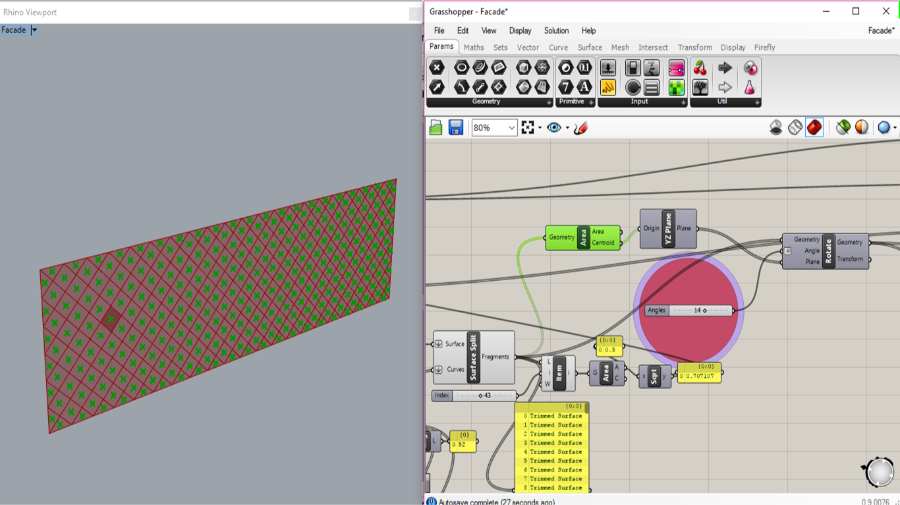900x505 pixels.
Task: Activate the red Sketch pen tool
Action: pyautogui.click(x=580, y=127)
